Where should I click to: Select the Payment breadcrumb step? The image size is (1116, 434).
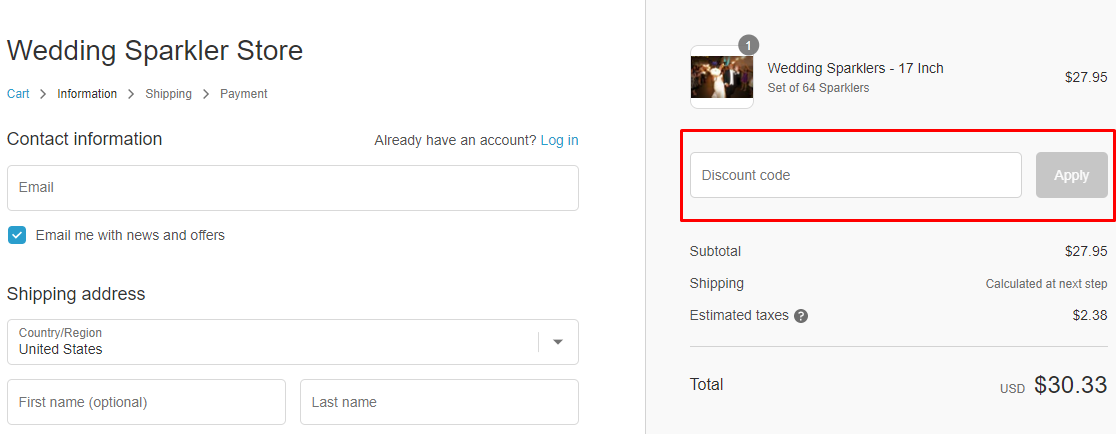point(243,94)
